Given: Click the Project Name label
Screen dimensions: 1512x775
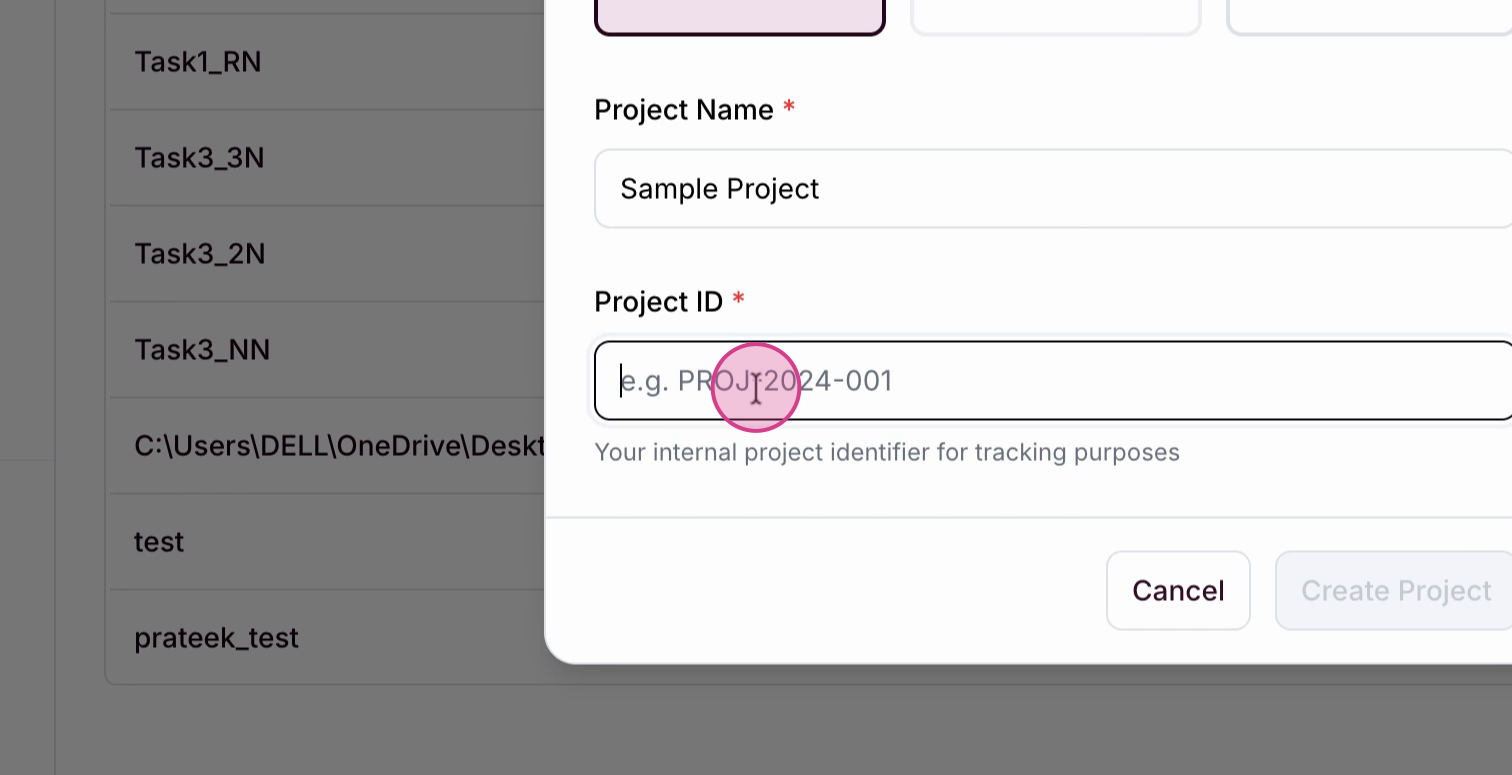Looking at the screenshot, I should (x=683, y=110).
